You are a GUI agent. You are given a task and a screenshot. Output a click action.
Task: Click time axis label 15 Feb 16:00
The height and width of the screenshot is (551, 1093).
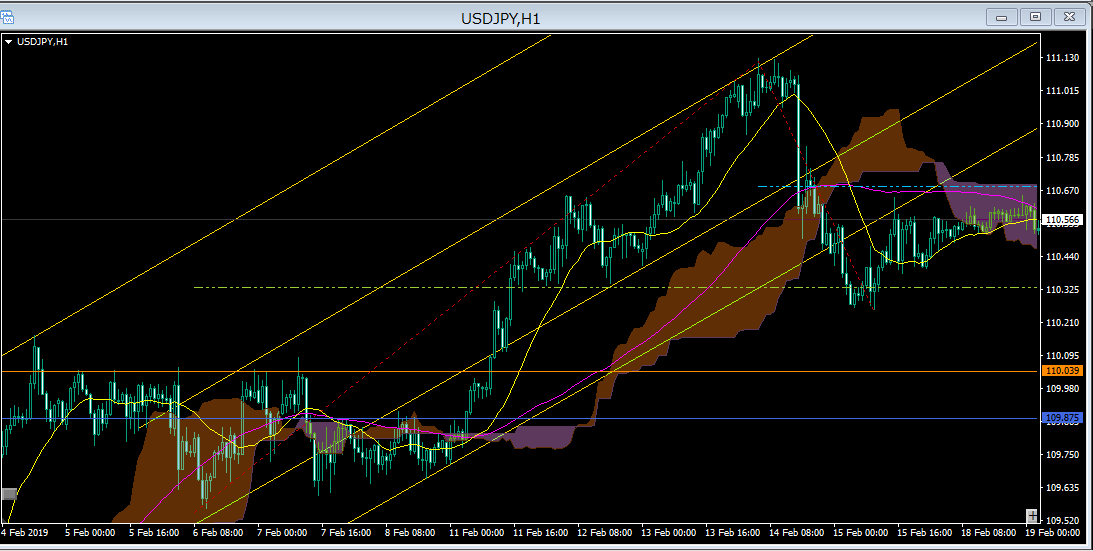coord(924,533)
